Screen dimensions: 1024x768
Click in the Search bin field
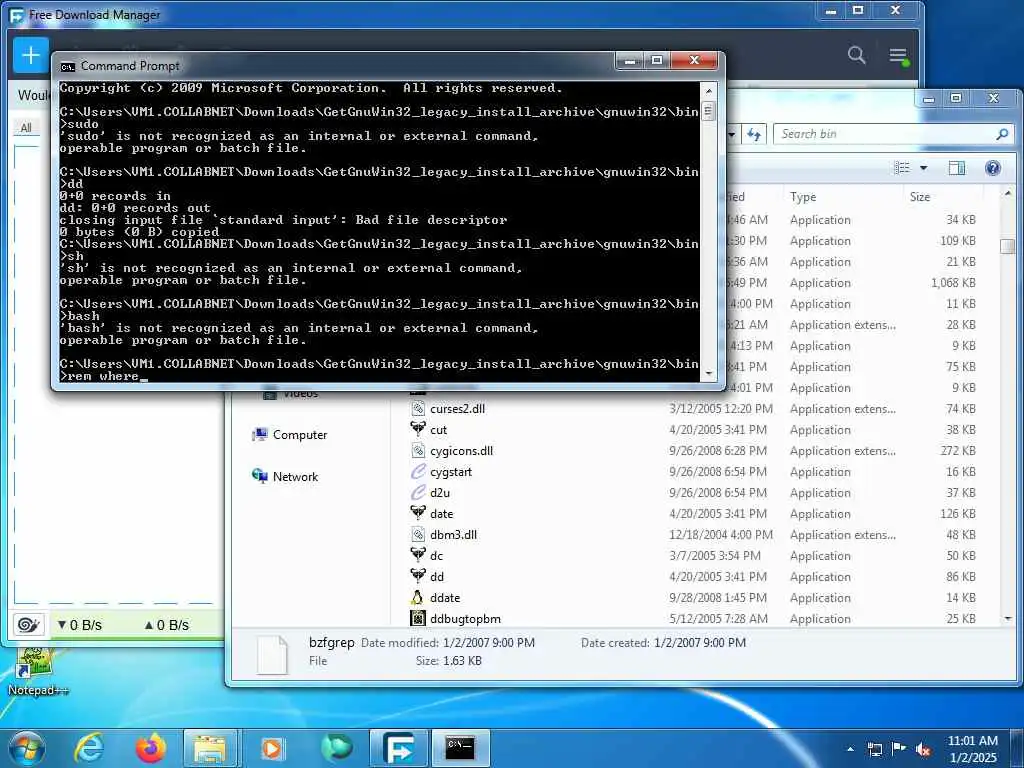point(885,134)
